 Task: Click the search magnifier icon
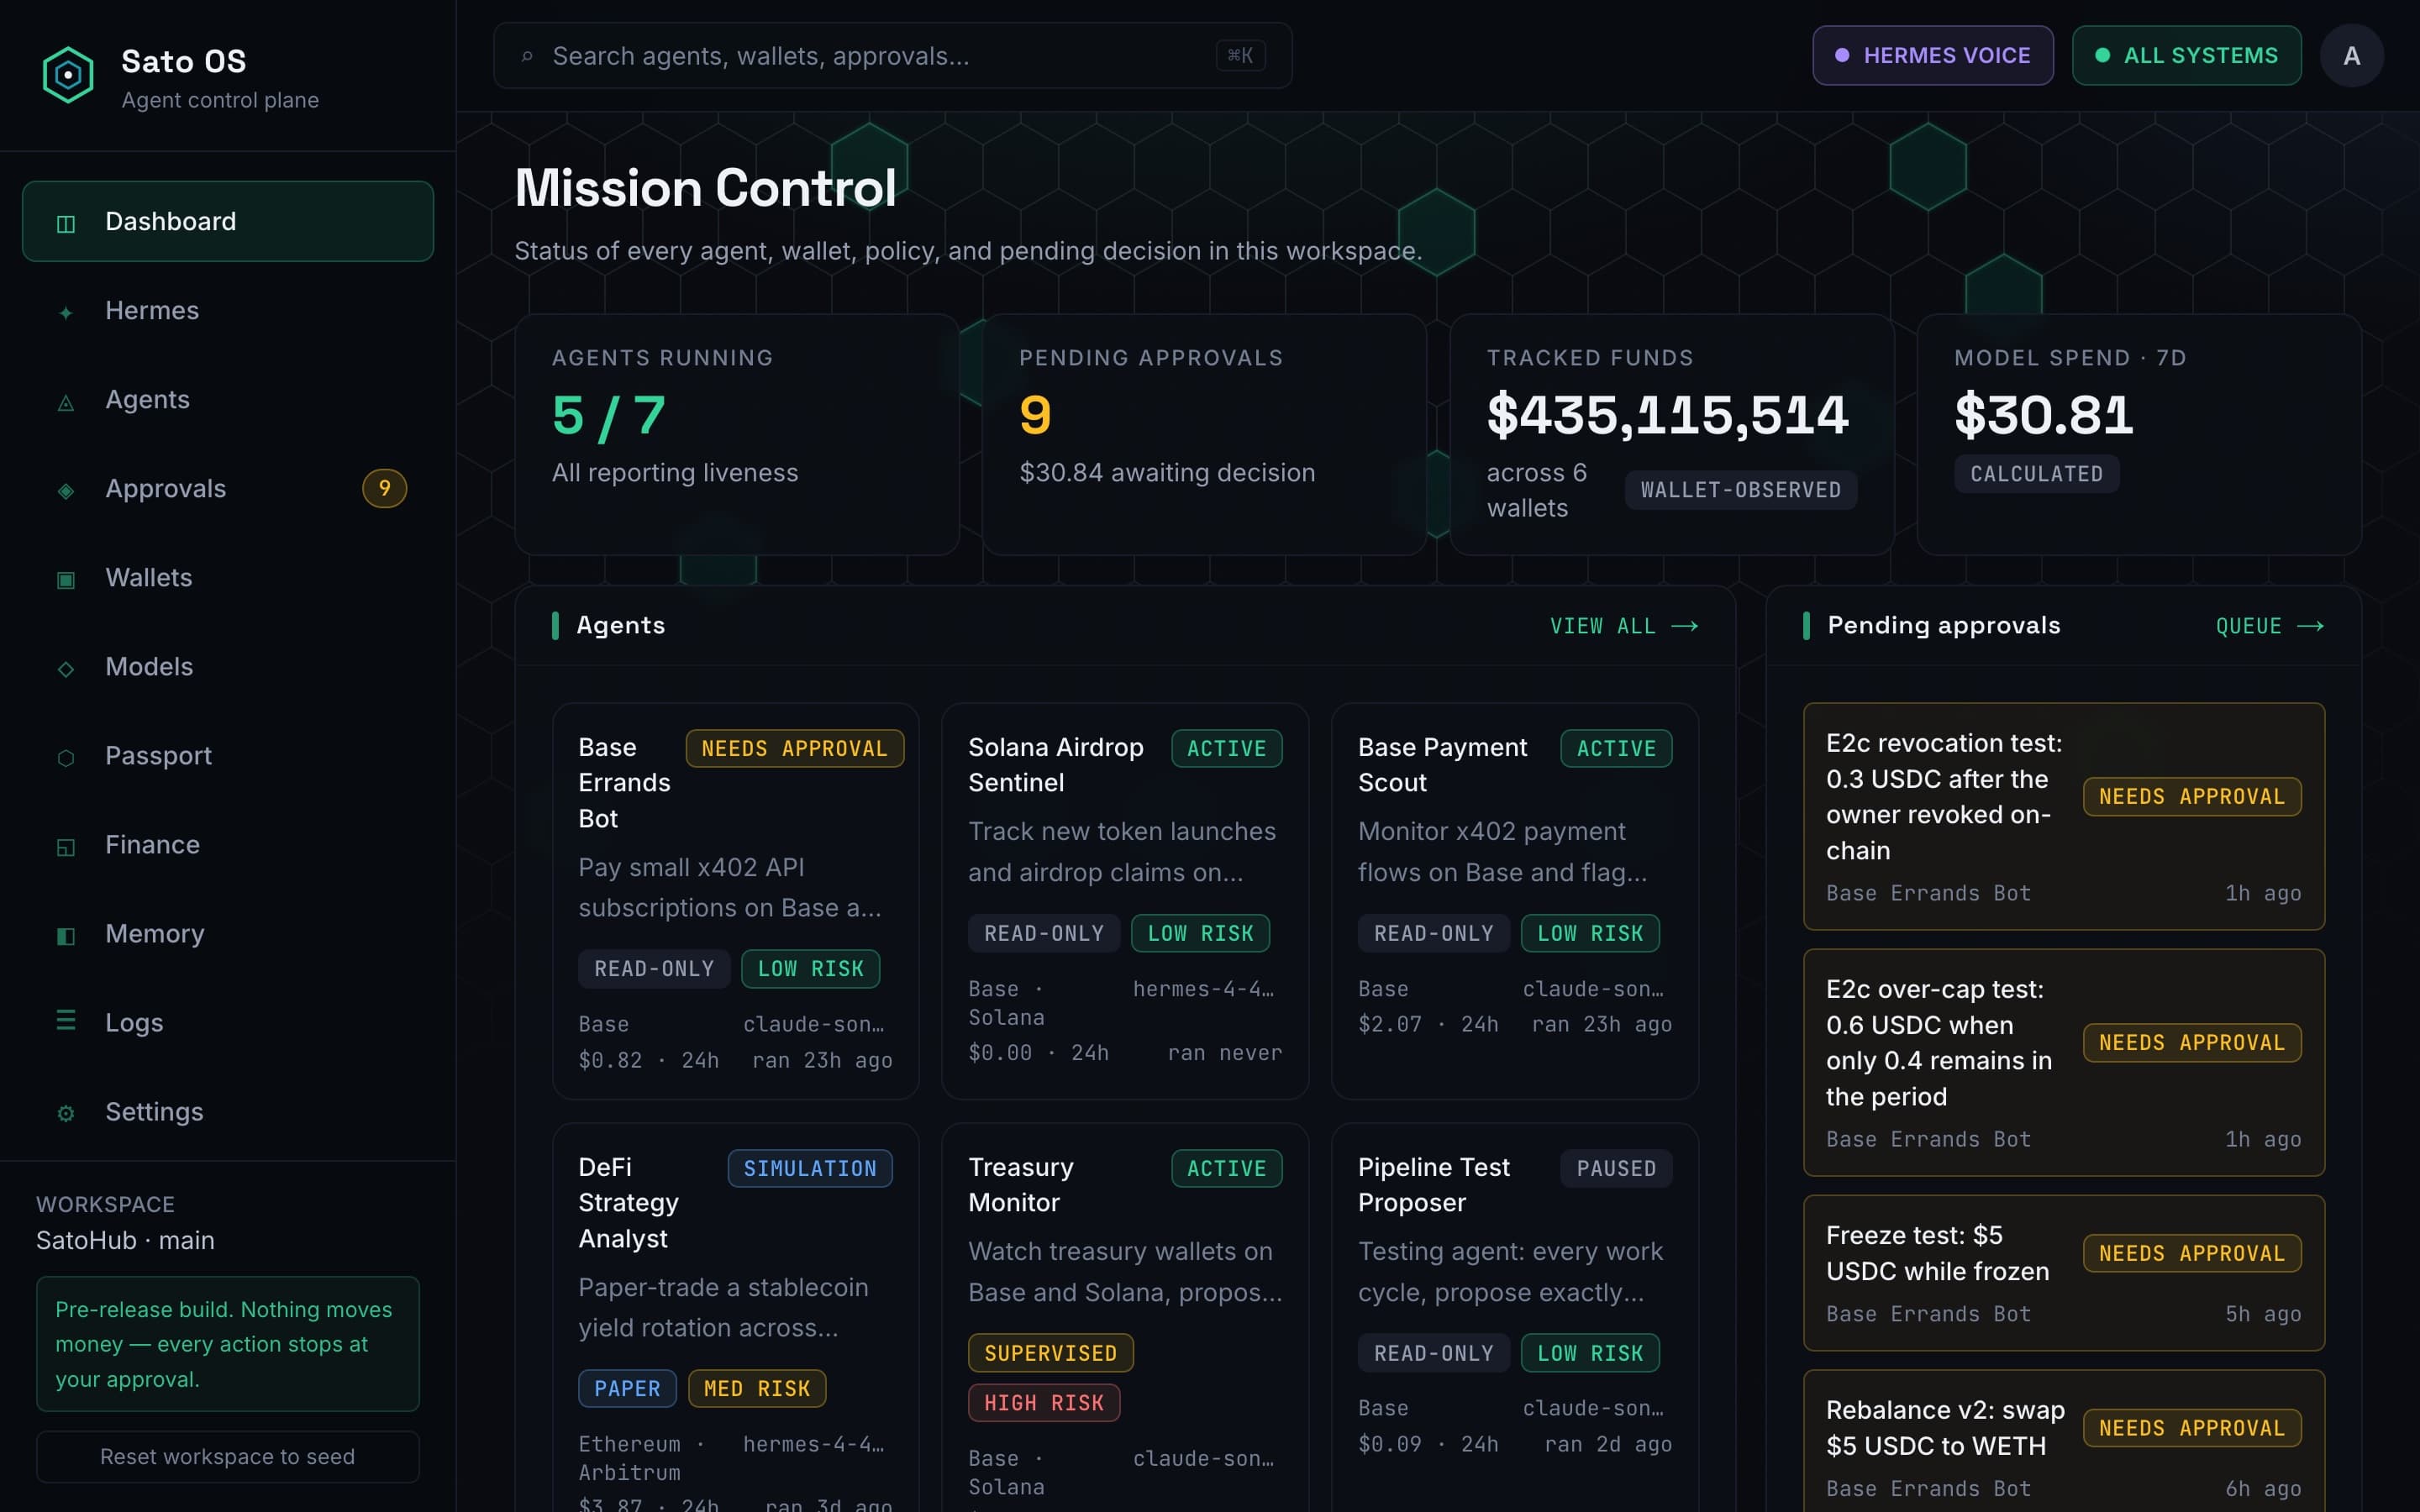tap(527, 57)
